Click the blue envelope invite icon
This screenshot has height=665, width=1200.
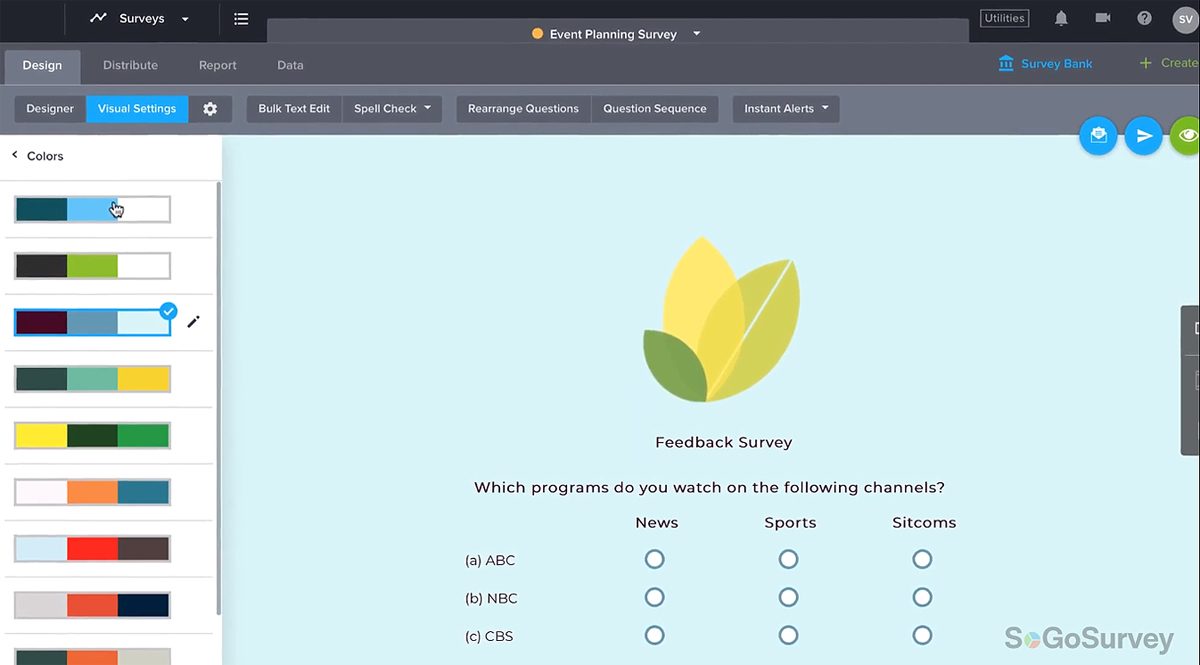pos(1098,136)
